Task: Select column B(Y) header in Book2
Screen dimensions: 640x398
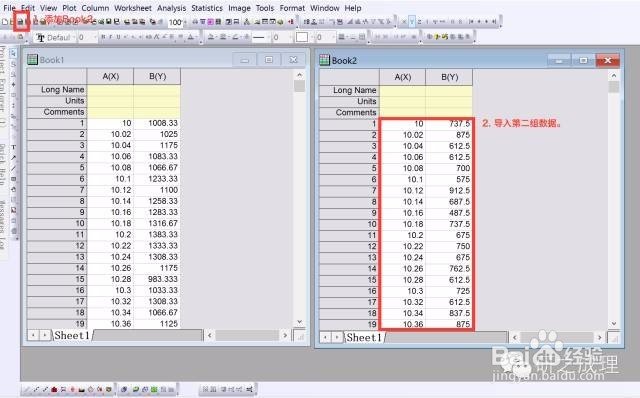Action: coord(449,77)
